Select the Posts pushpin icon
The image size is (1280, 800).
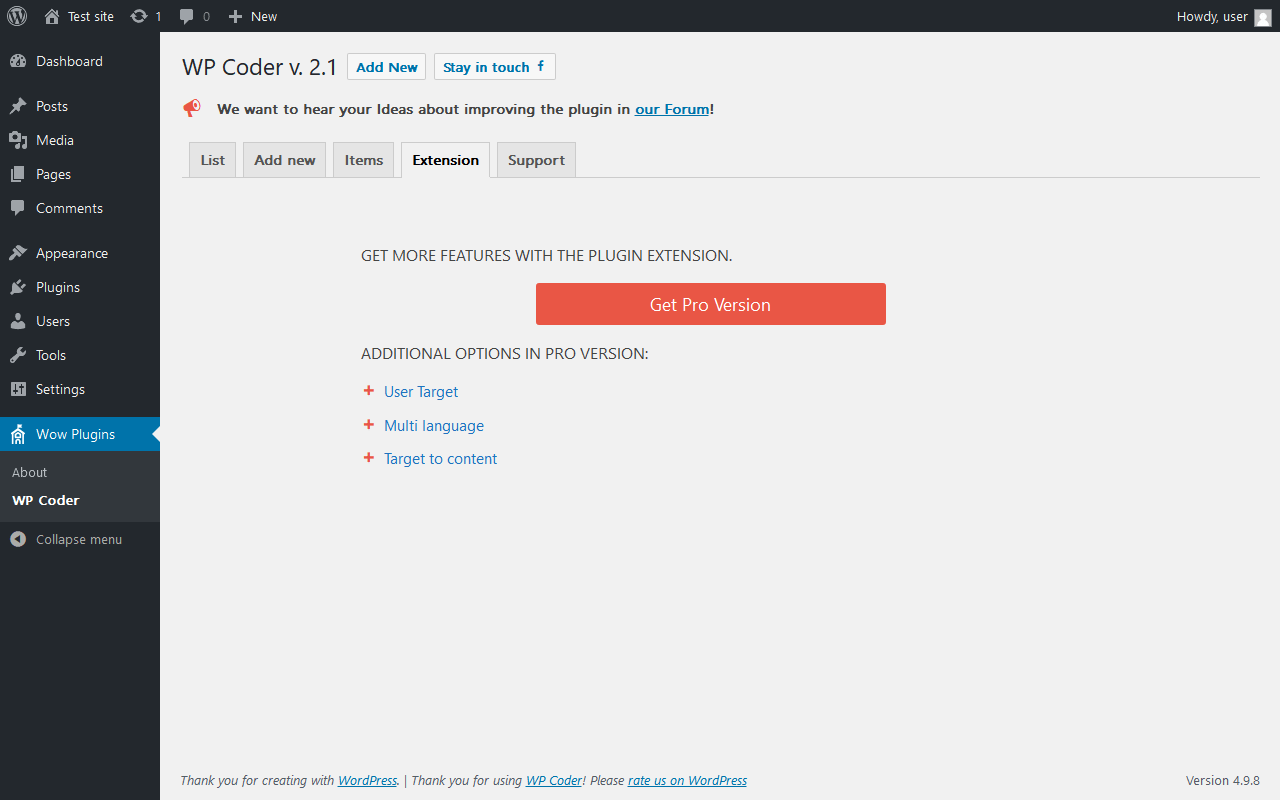pos(18,106)
